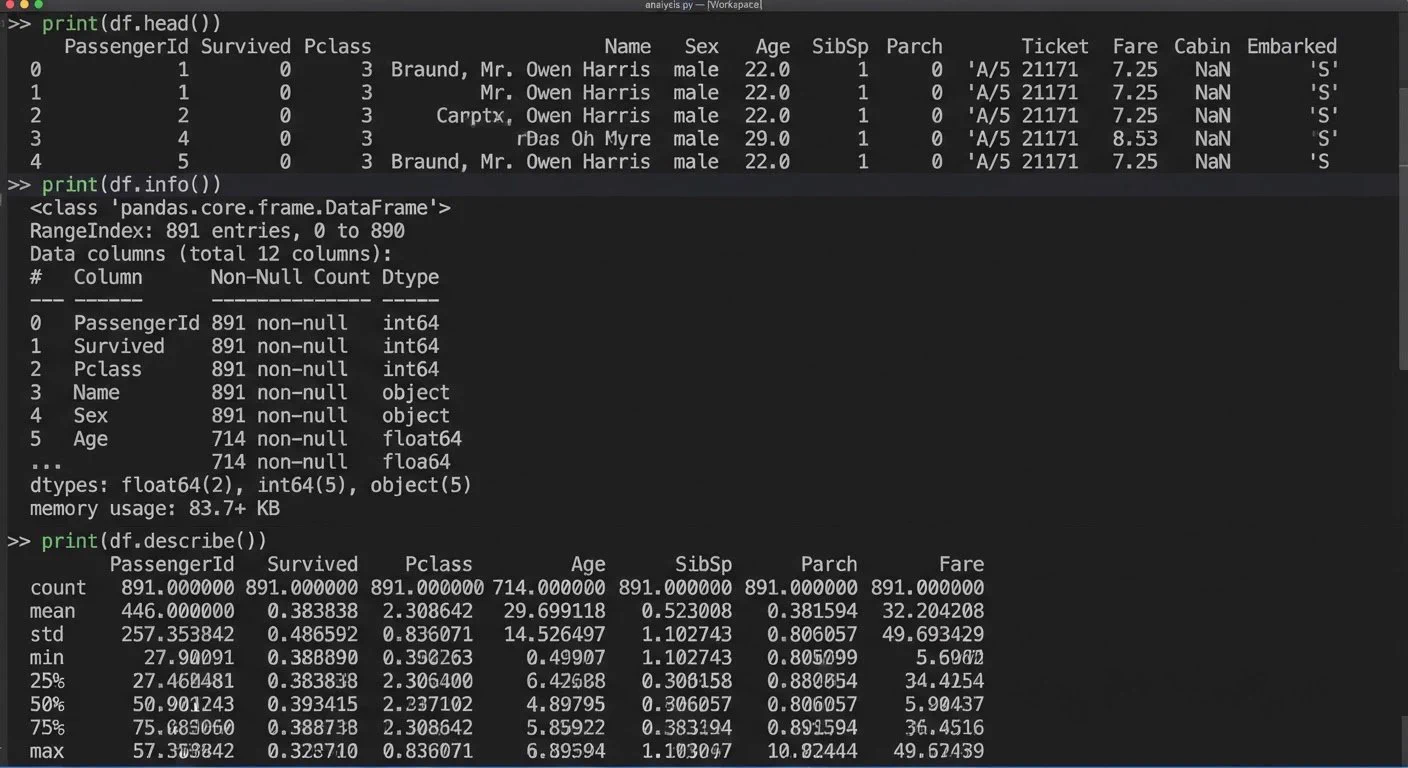The image size is (1408, 768).
Task: Click the Ticket column header in head output
Action: coord(1055,47)
